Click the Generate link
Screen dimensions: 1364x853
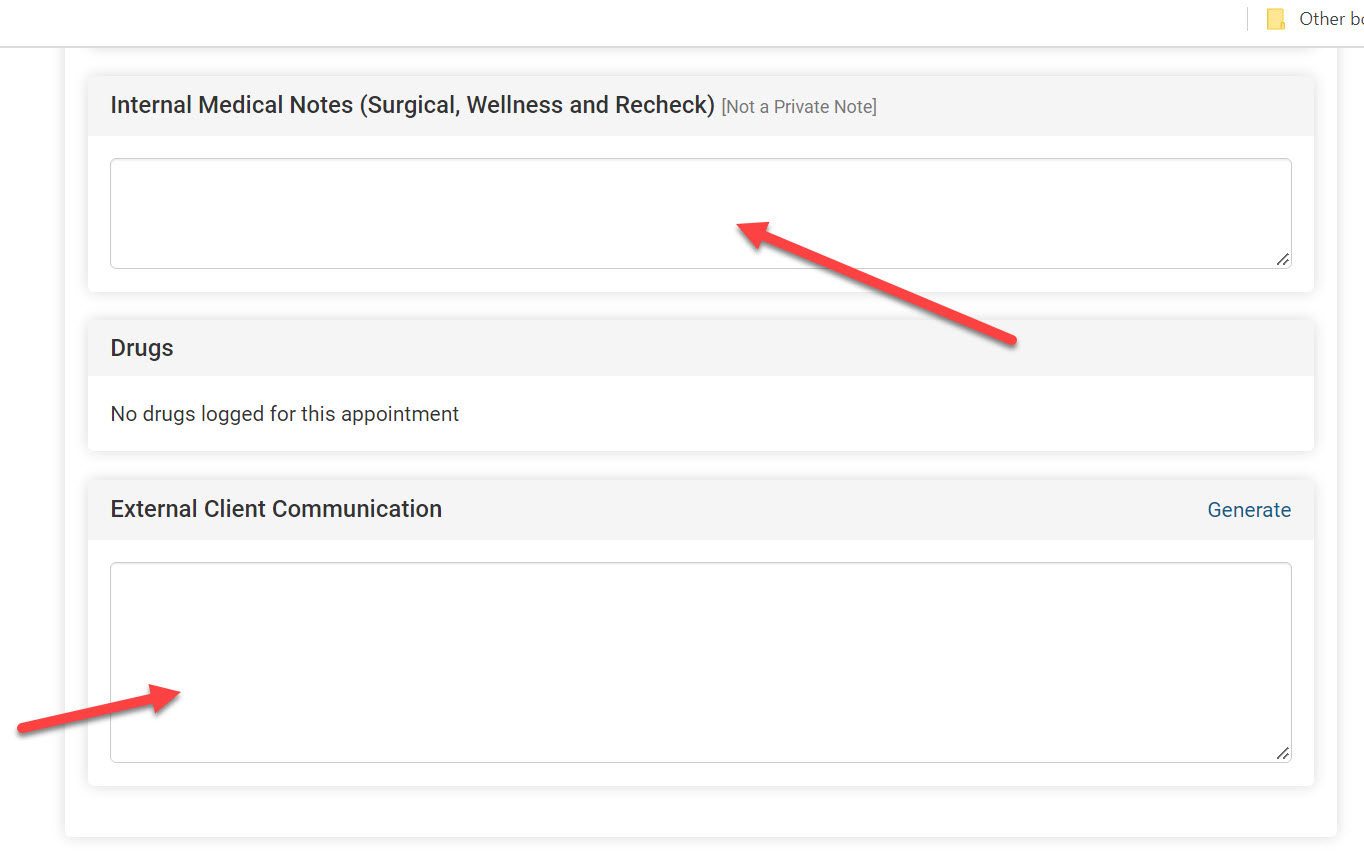click(1249, 510)
